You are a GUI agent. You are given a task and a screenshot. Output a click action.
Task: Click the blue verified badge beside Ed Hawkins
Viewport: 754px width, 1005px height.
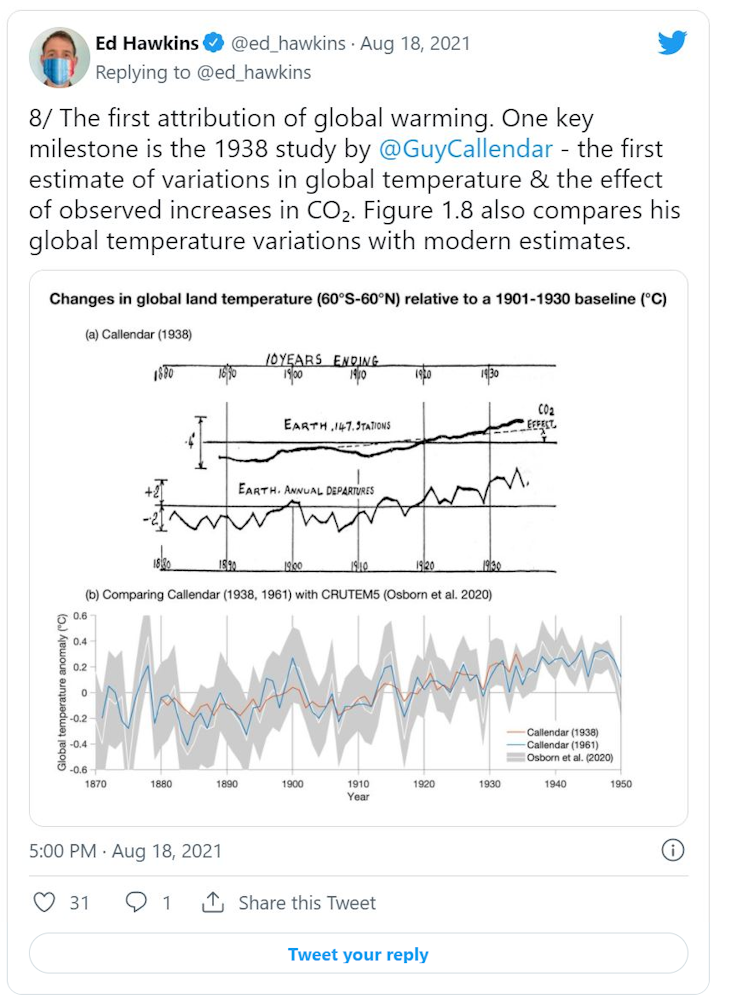point(213,43)
